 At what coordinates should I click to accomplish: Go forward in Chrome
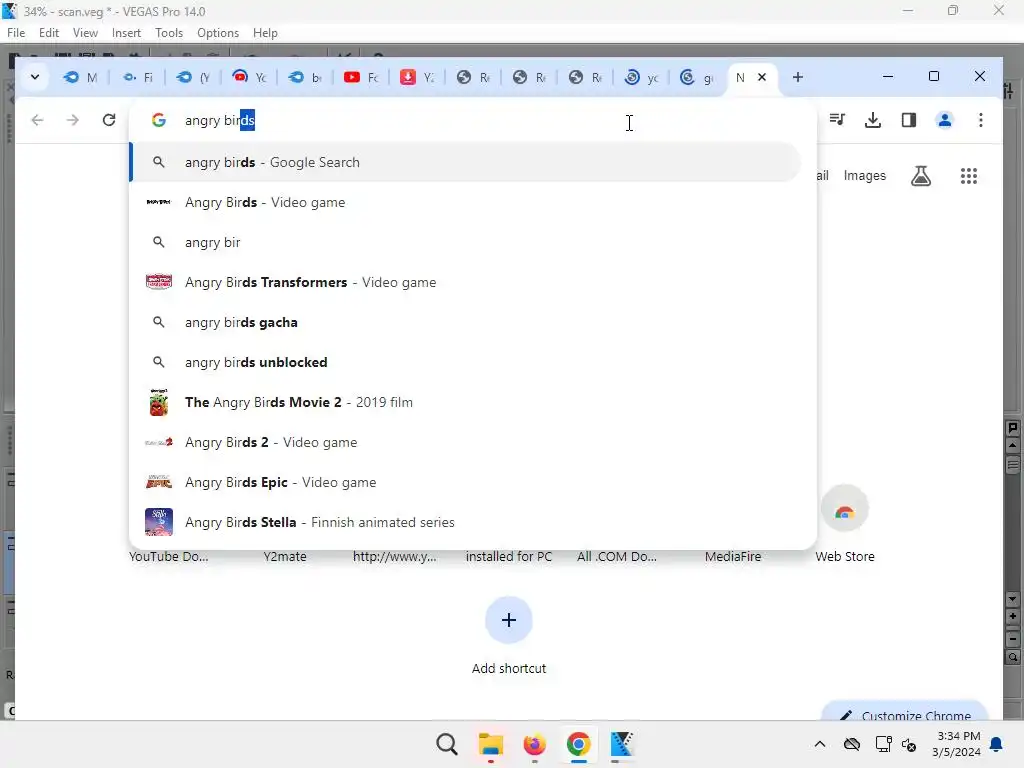pyautogui.click(x=72, y=120)
